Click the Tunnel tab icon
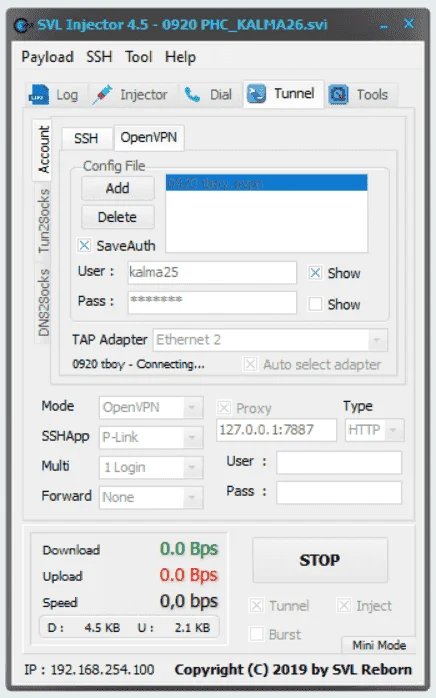Viewport: 436px width, 698px height. 257,93
